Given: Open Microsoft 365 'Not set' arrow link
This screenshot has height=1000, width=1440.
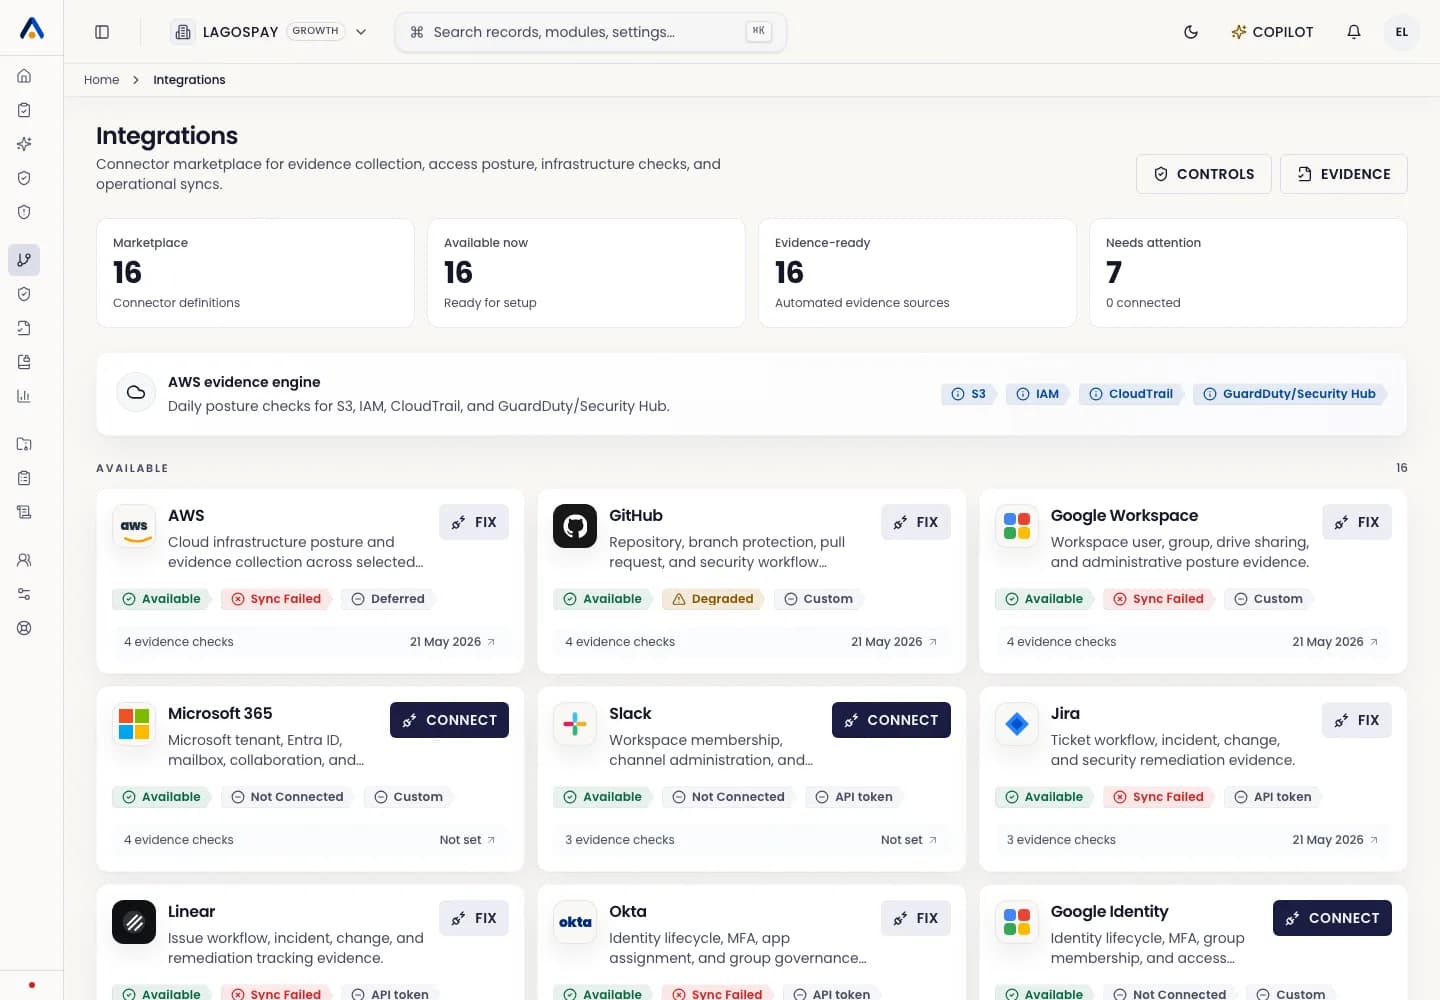Looking at the screenshot, I should (468, 840).
